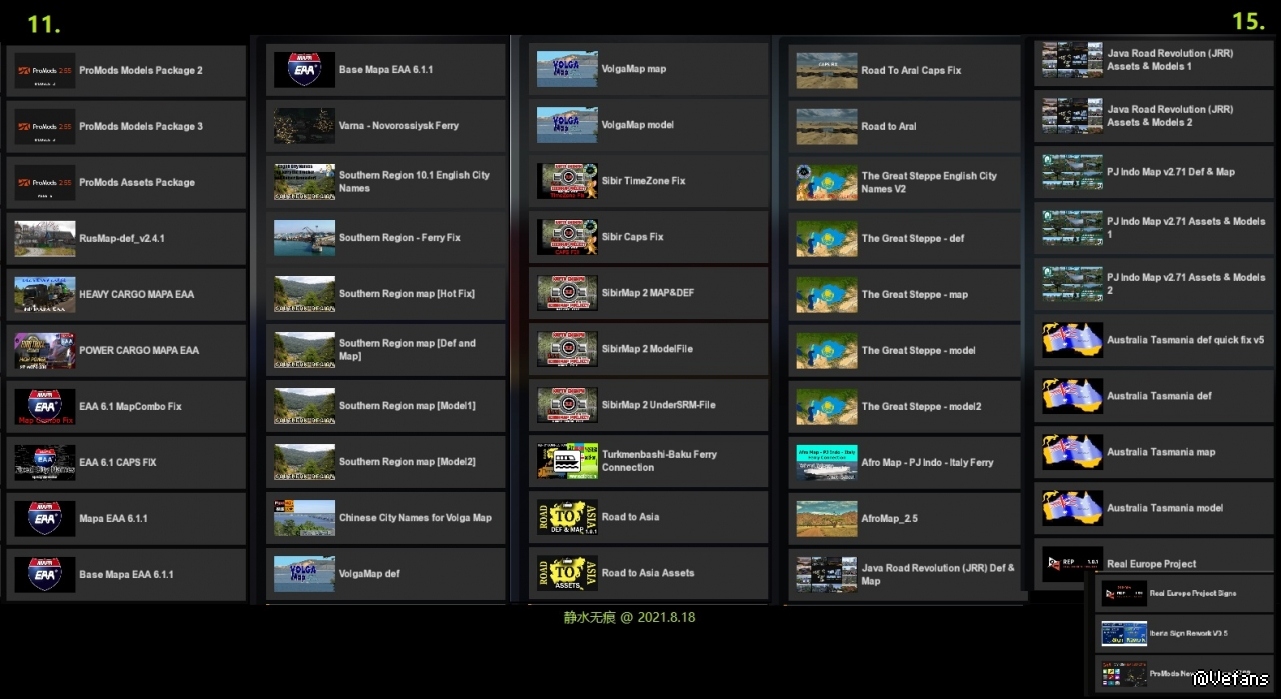This screenshot has height=699, width=1281.
Task: Select the SibirMap 2 ModelFile entry
Action: coord(649,349)
